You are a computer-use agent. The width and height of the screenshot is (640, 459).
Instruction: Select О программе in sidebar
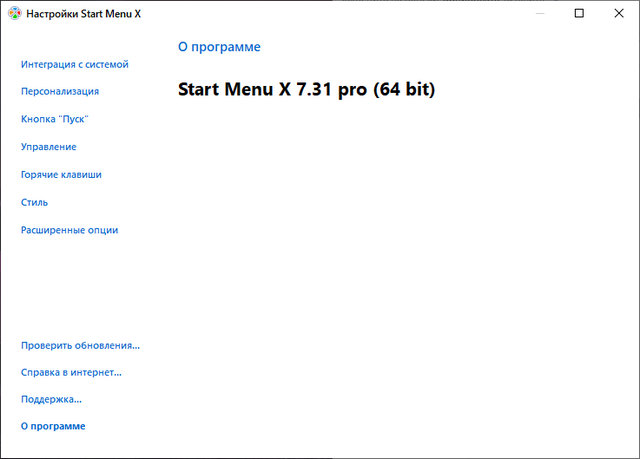click(53, 426)
